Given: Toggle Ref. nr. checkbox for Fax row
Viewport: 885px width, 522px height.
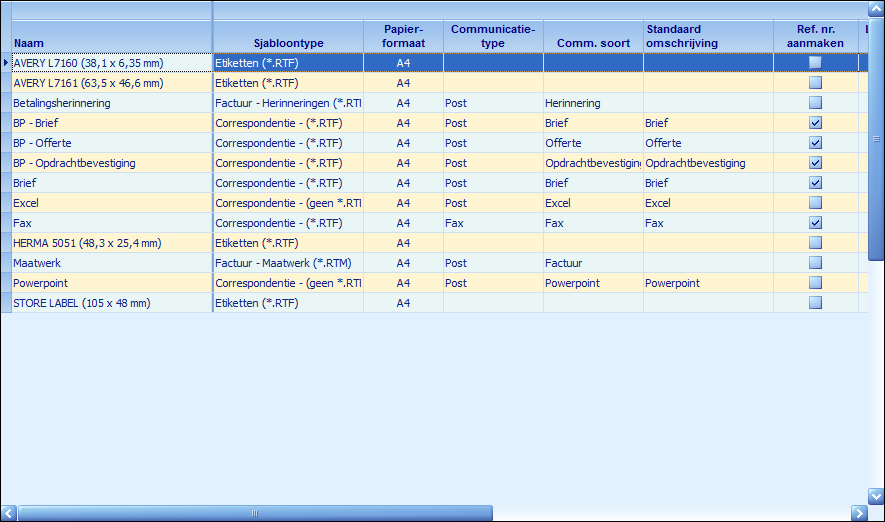Looking at the screenshot, I should pyautogui.click(x=815, y=223).
